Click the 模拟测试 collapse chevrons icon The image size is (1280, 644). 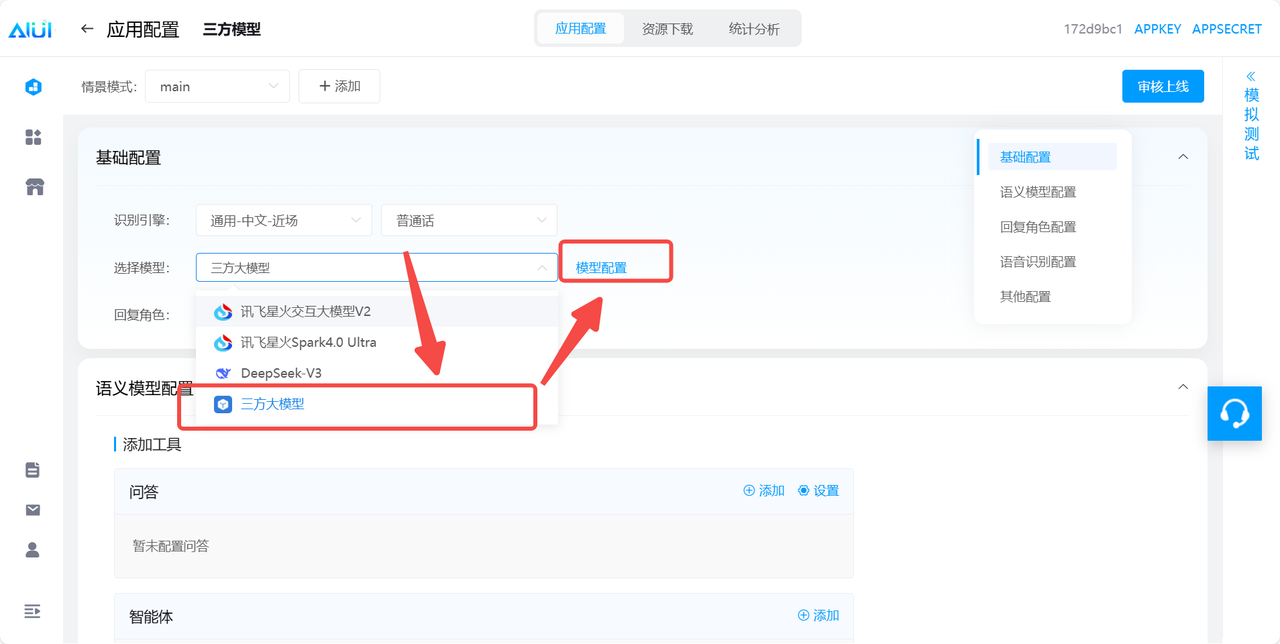click(x=1251, y=76)
